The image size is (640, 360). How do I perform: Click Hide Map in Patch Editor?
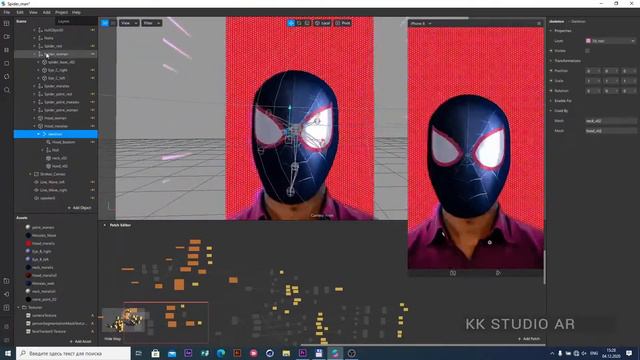112,339
